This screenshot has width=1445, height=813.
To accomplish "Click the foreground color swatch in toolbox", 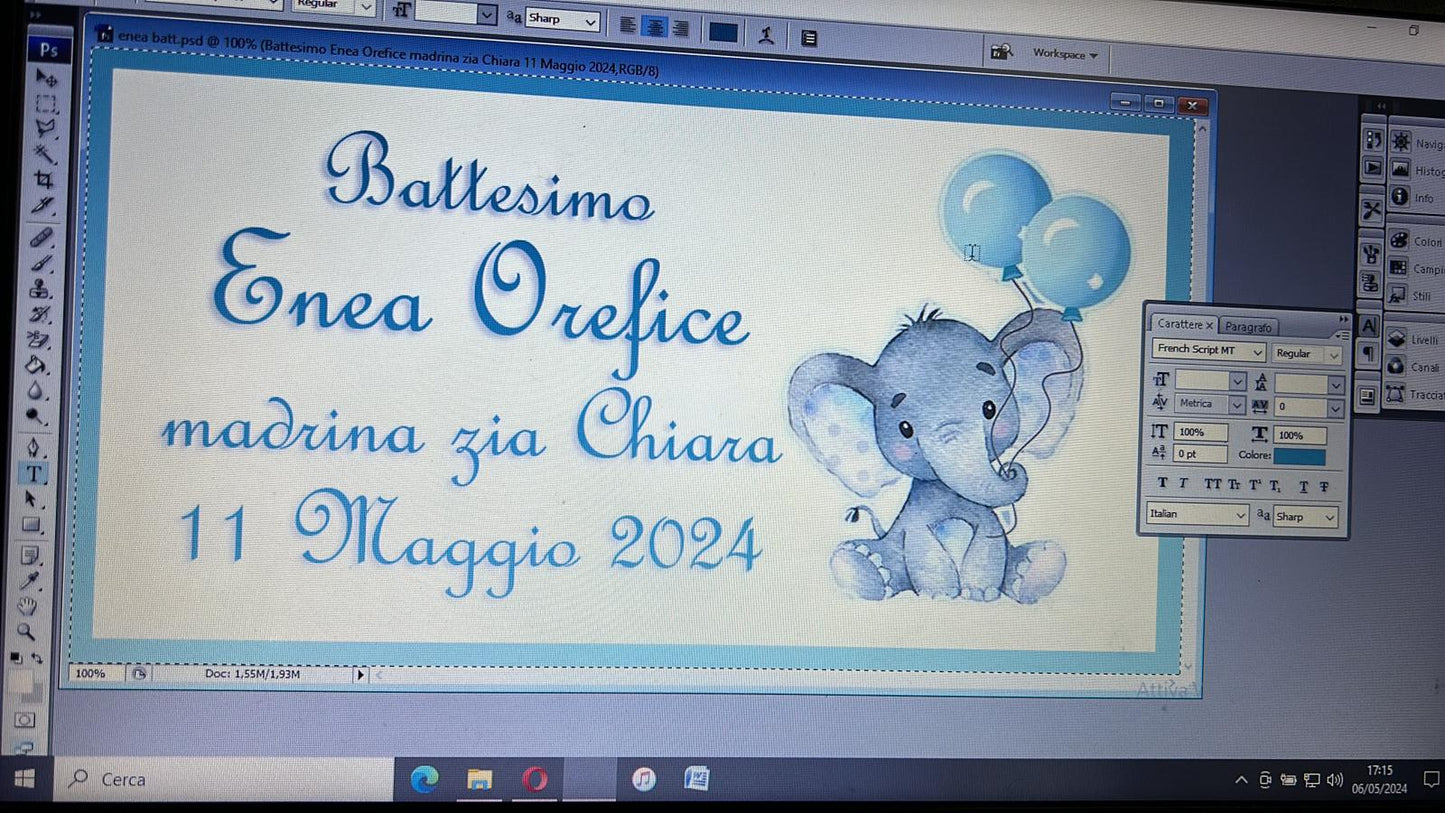I will point(22,682).
